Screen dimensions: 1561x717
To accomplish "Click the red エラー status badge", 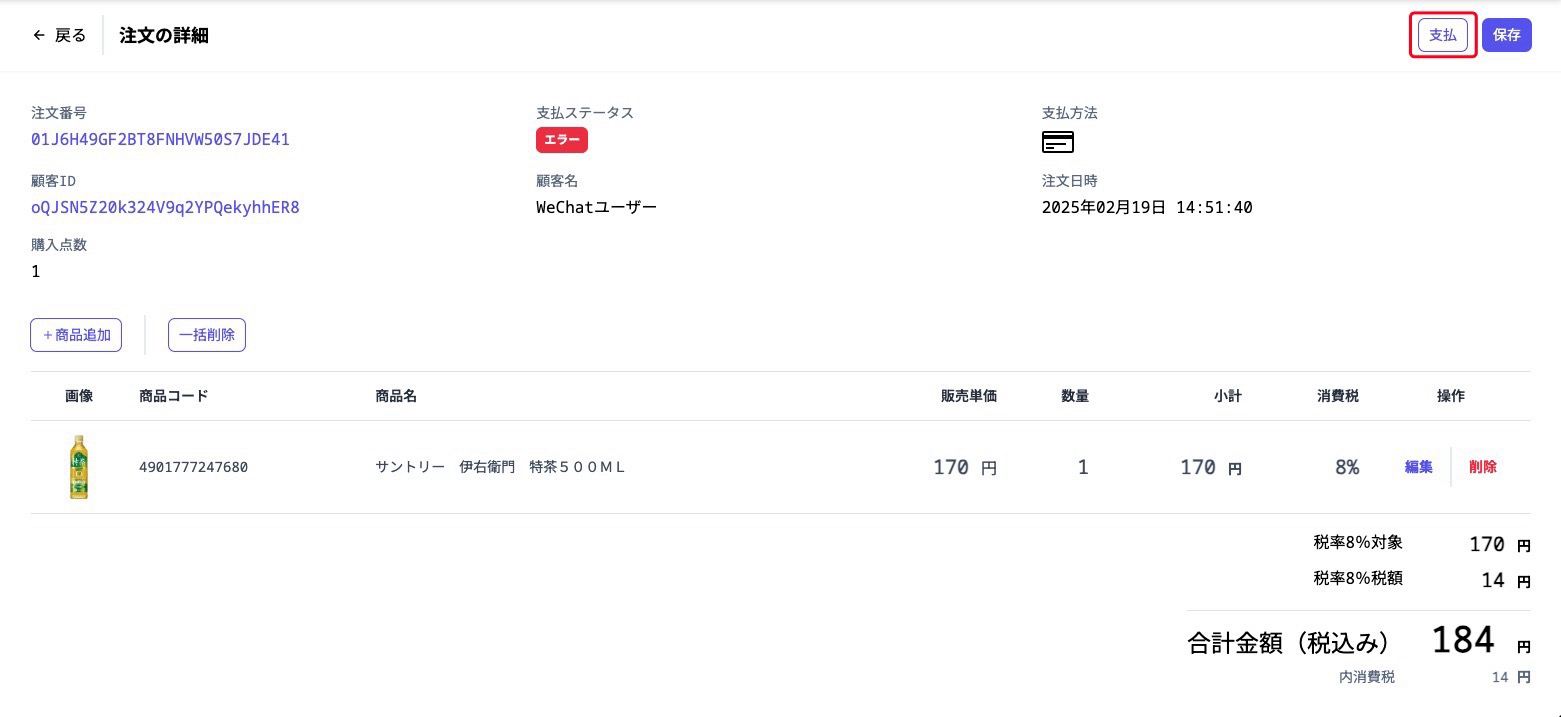I will click(x=561, y=140).
